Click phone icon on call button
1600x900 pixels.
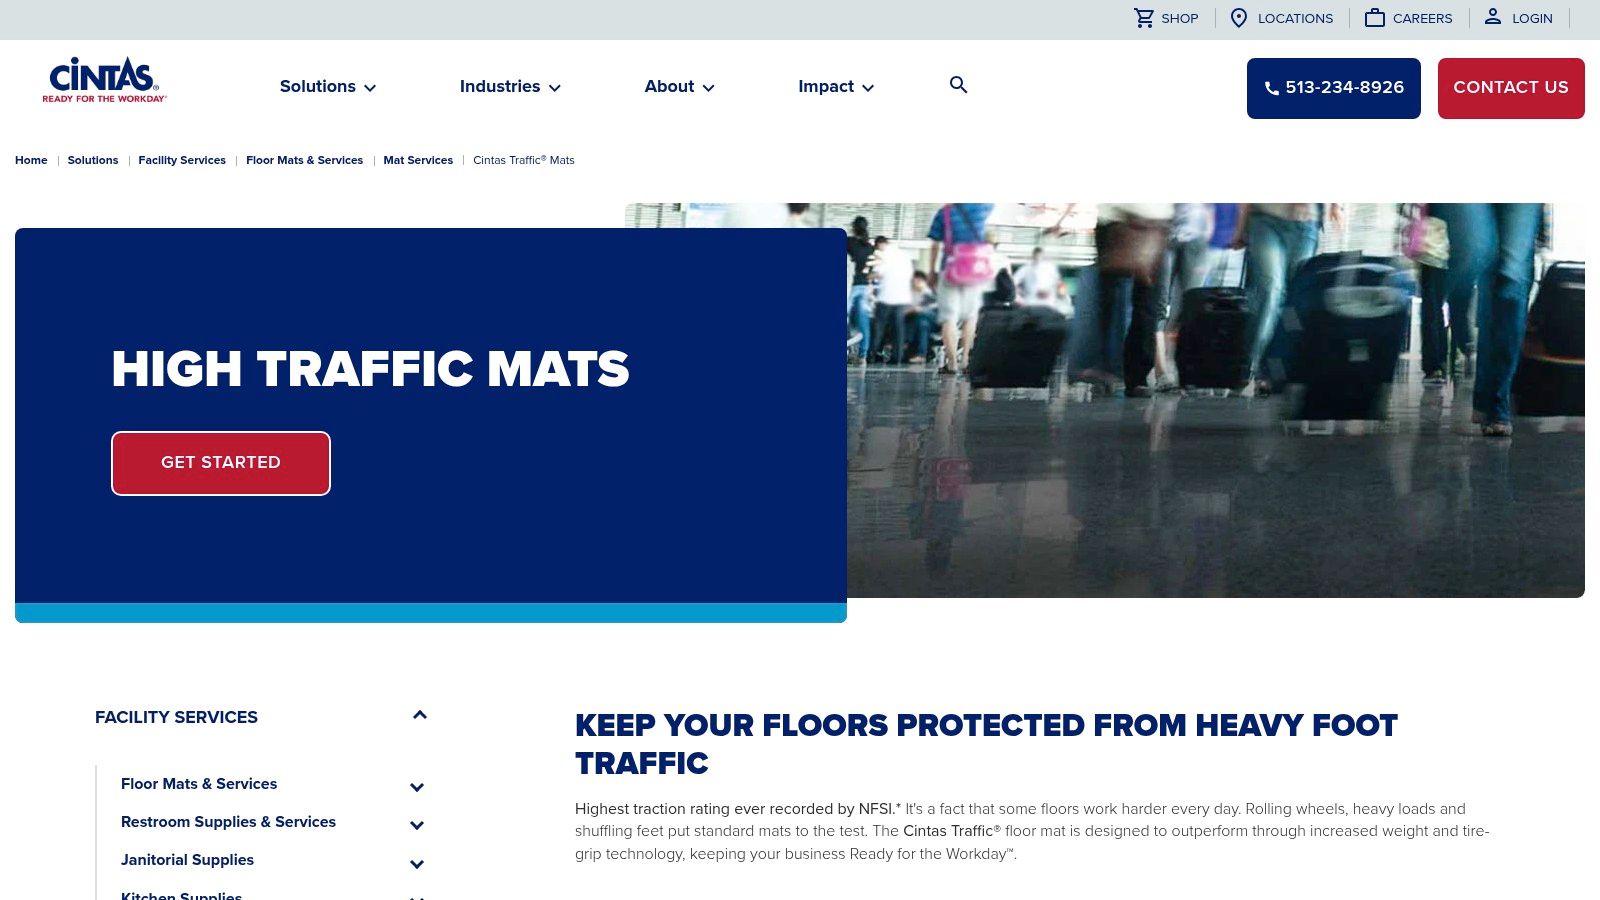[1272, 88]
